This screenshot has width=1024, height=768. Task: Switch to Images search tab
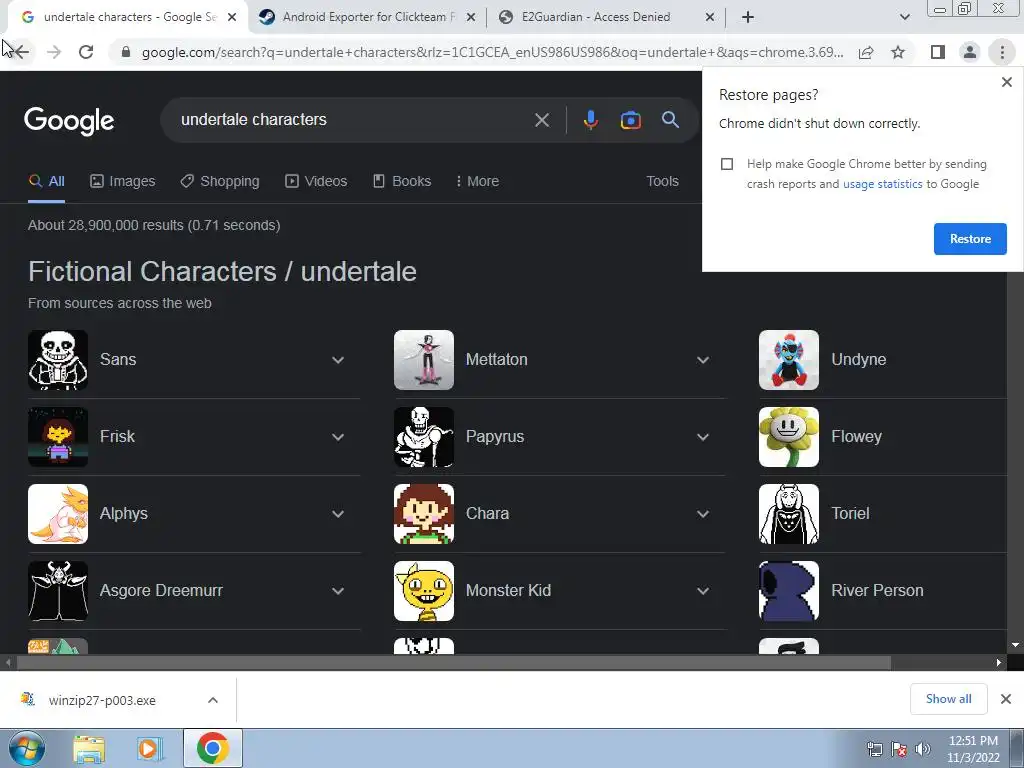[123, 181]
